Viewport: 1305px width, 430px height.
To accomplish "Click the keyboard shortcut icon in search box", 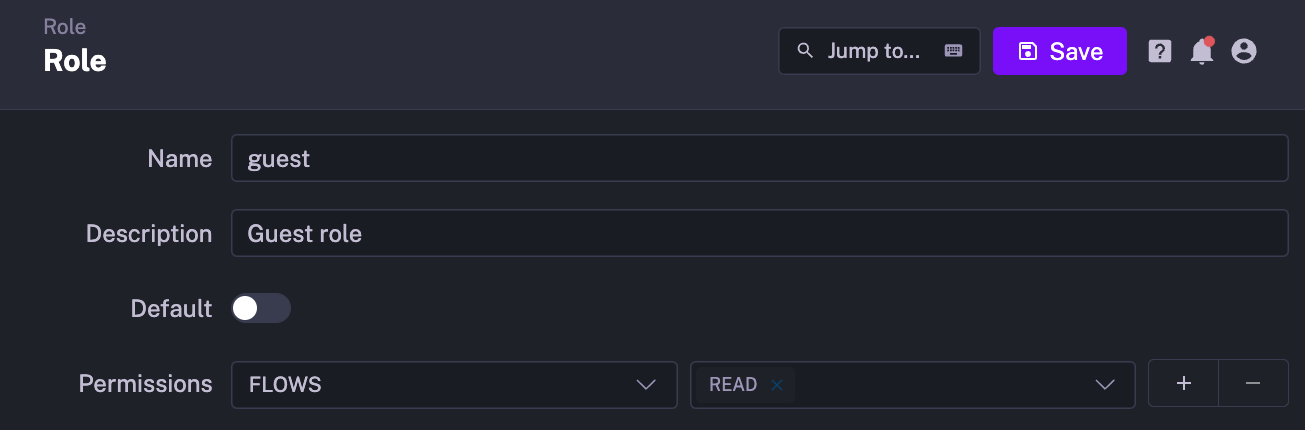I will click(x=953, y=51).
